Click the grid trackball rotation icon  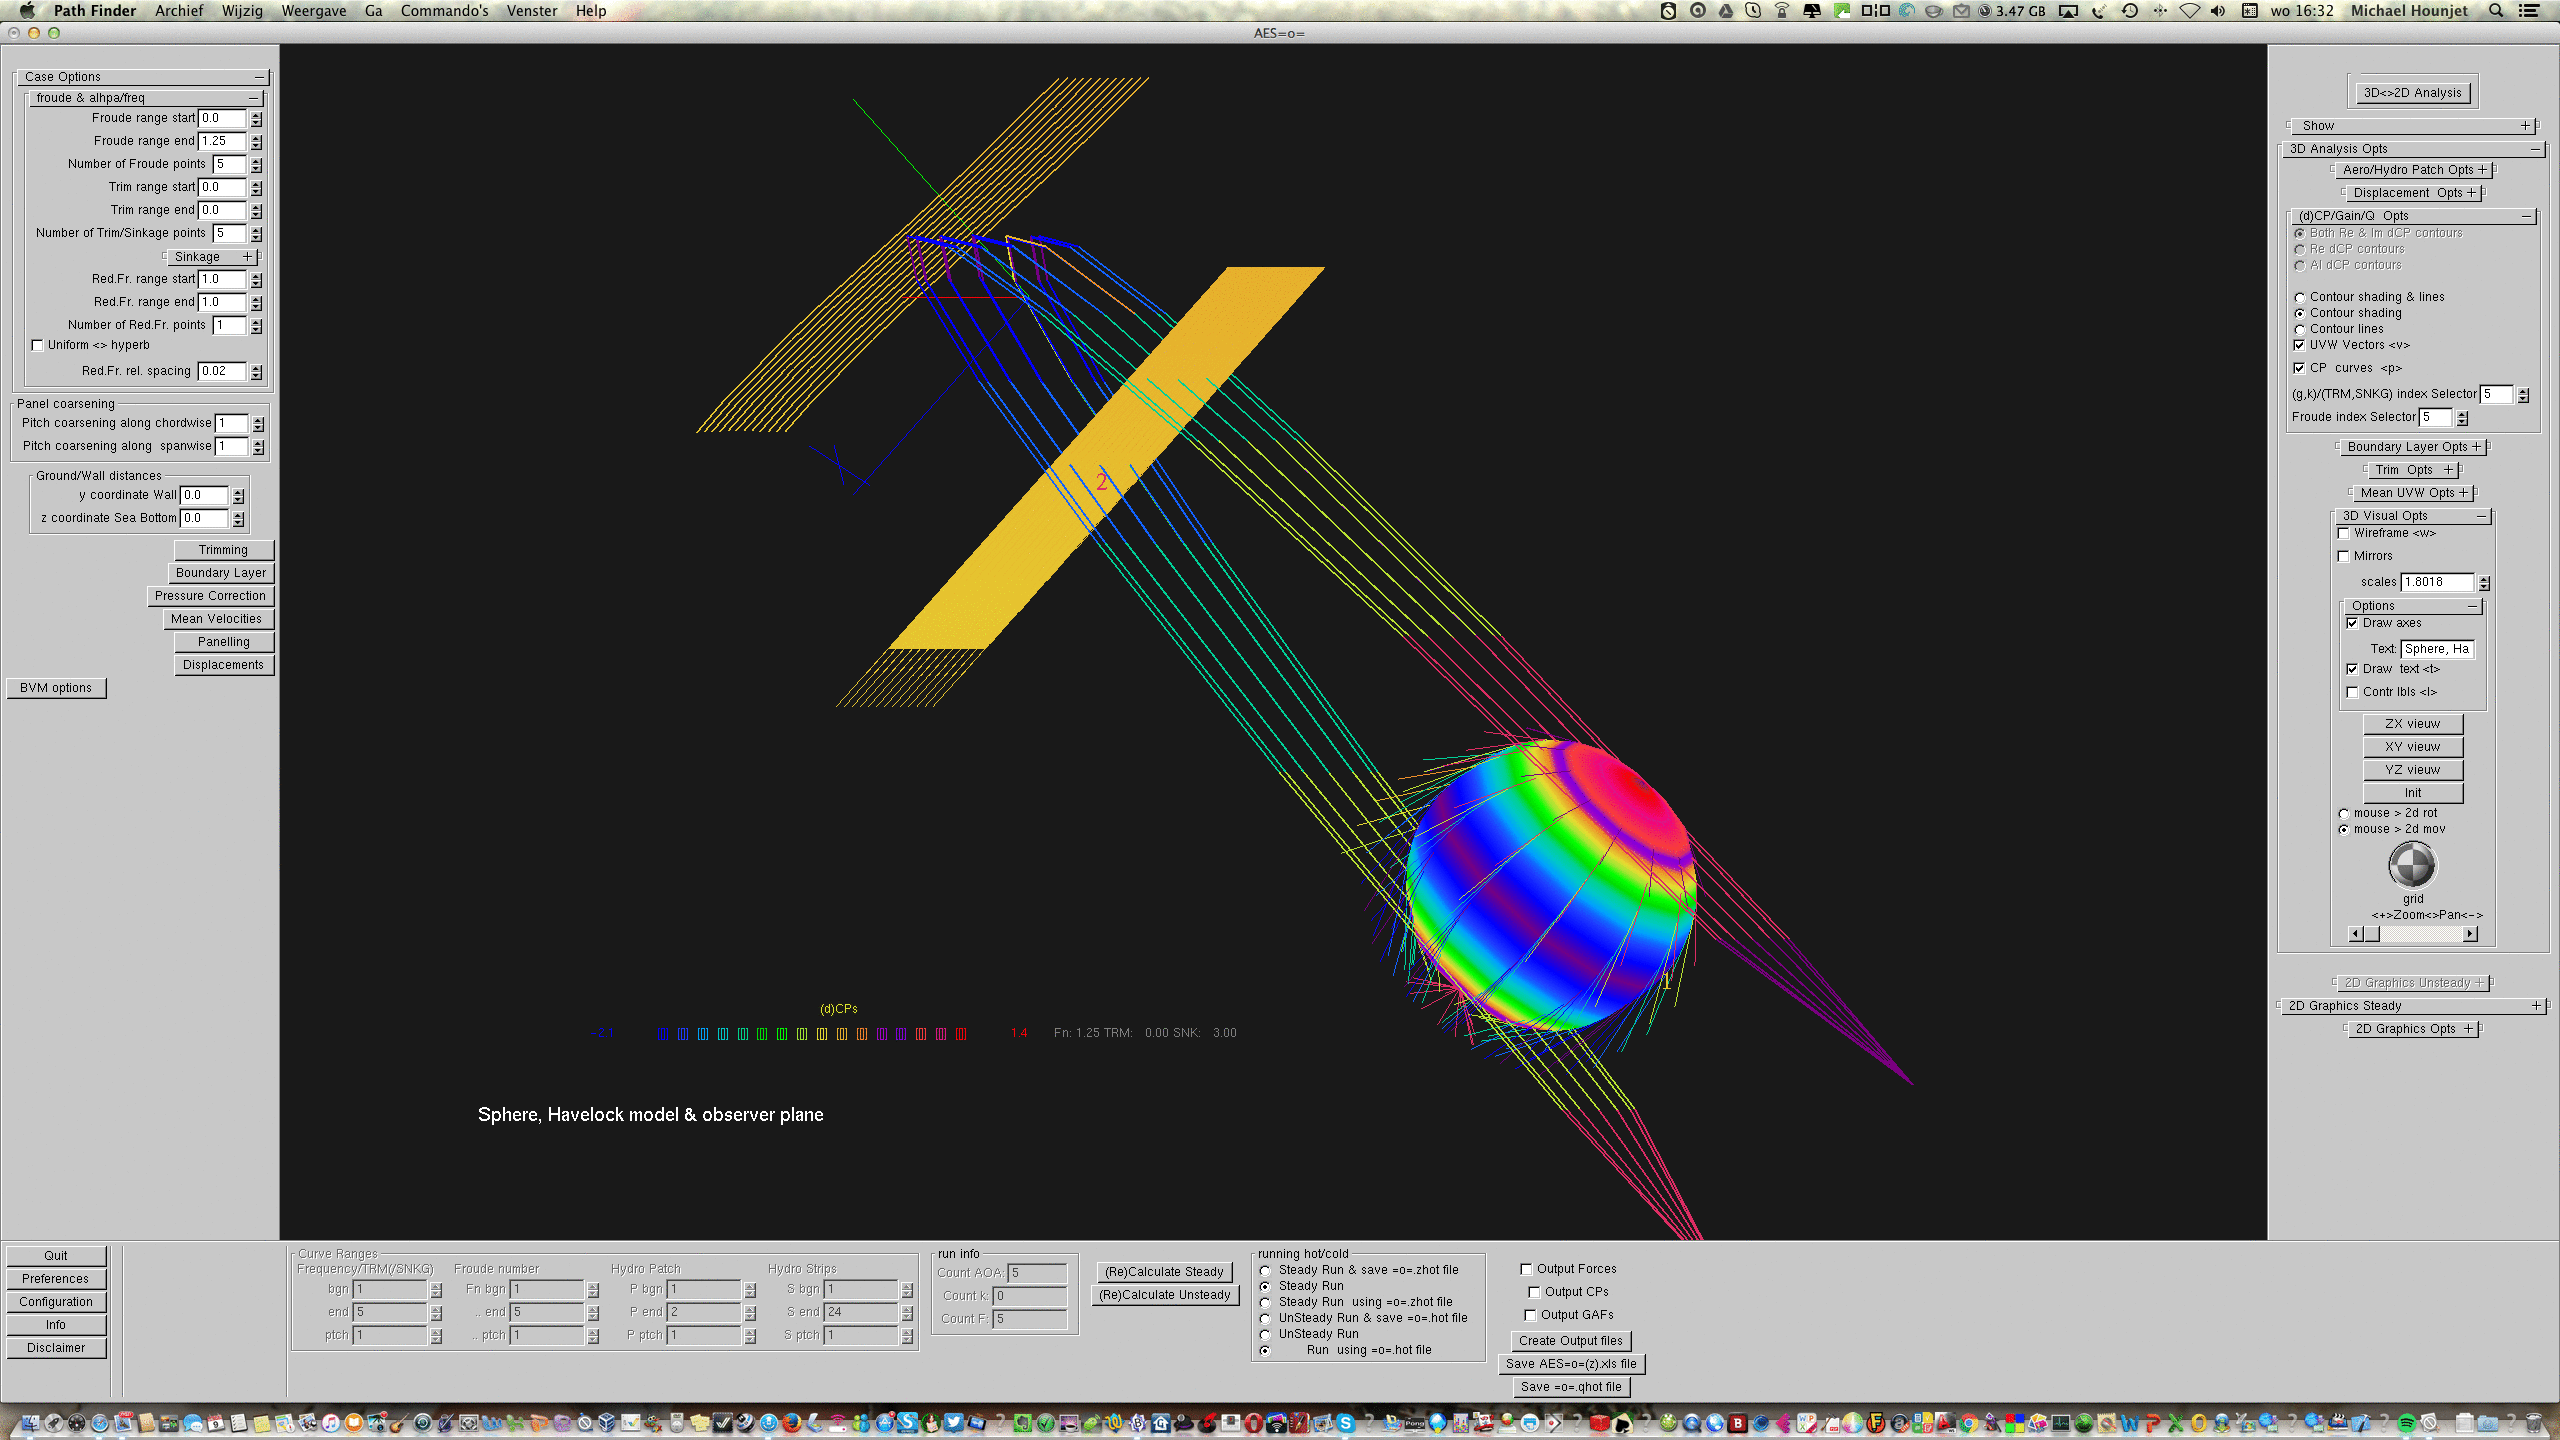point(2412,865)
